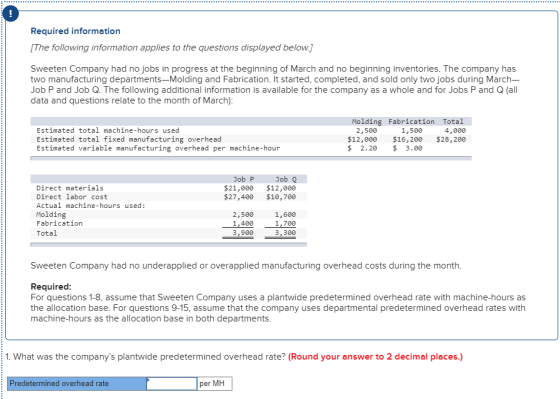This screenshot has height=399, width=560.
Task: Click the Fabrication column header
Action: 411,121
